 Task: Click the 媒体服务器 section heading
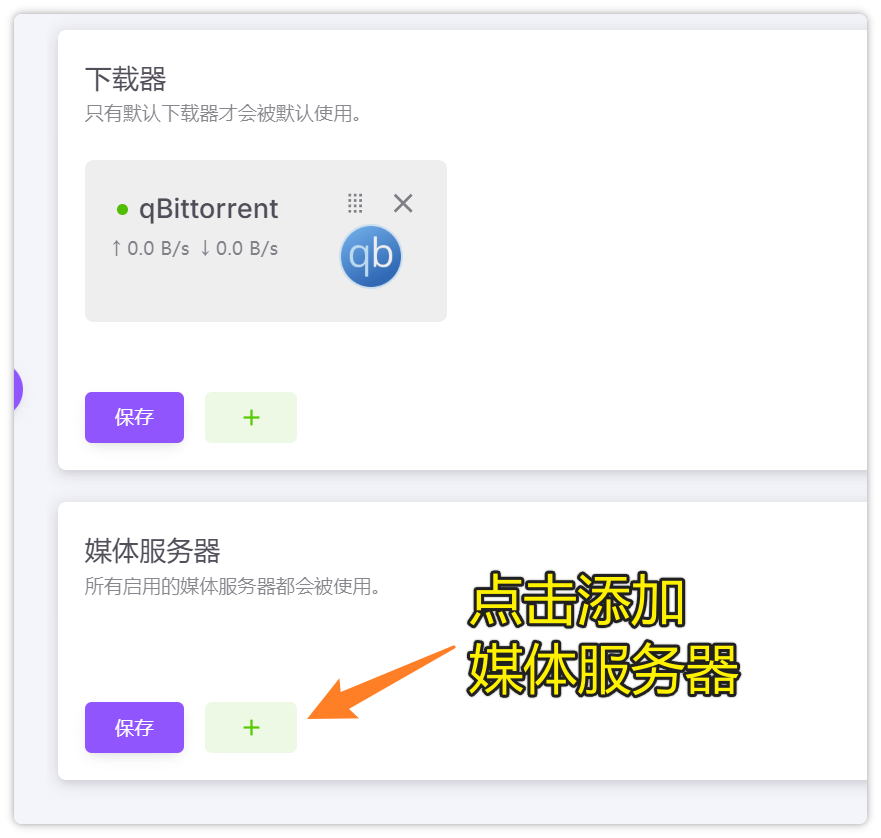coord(152,551)
